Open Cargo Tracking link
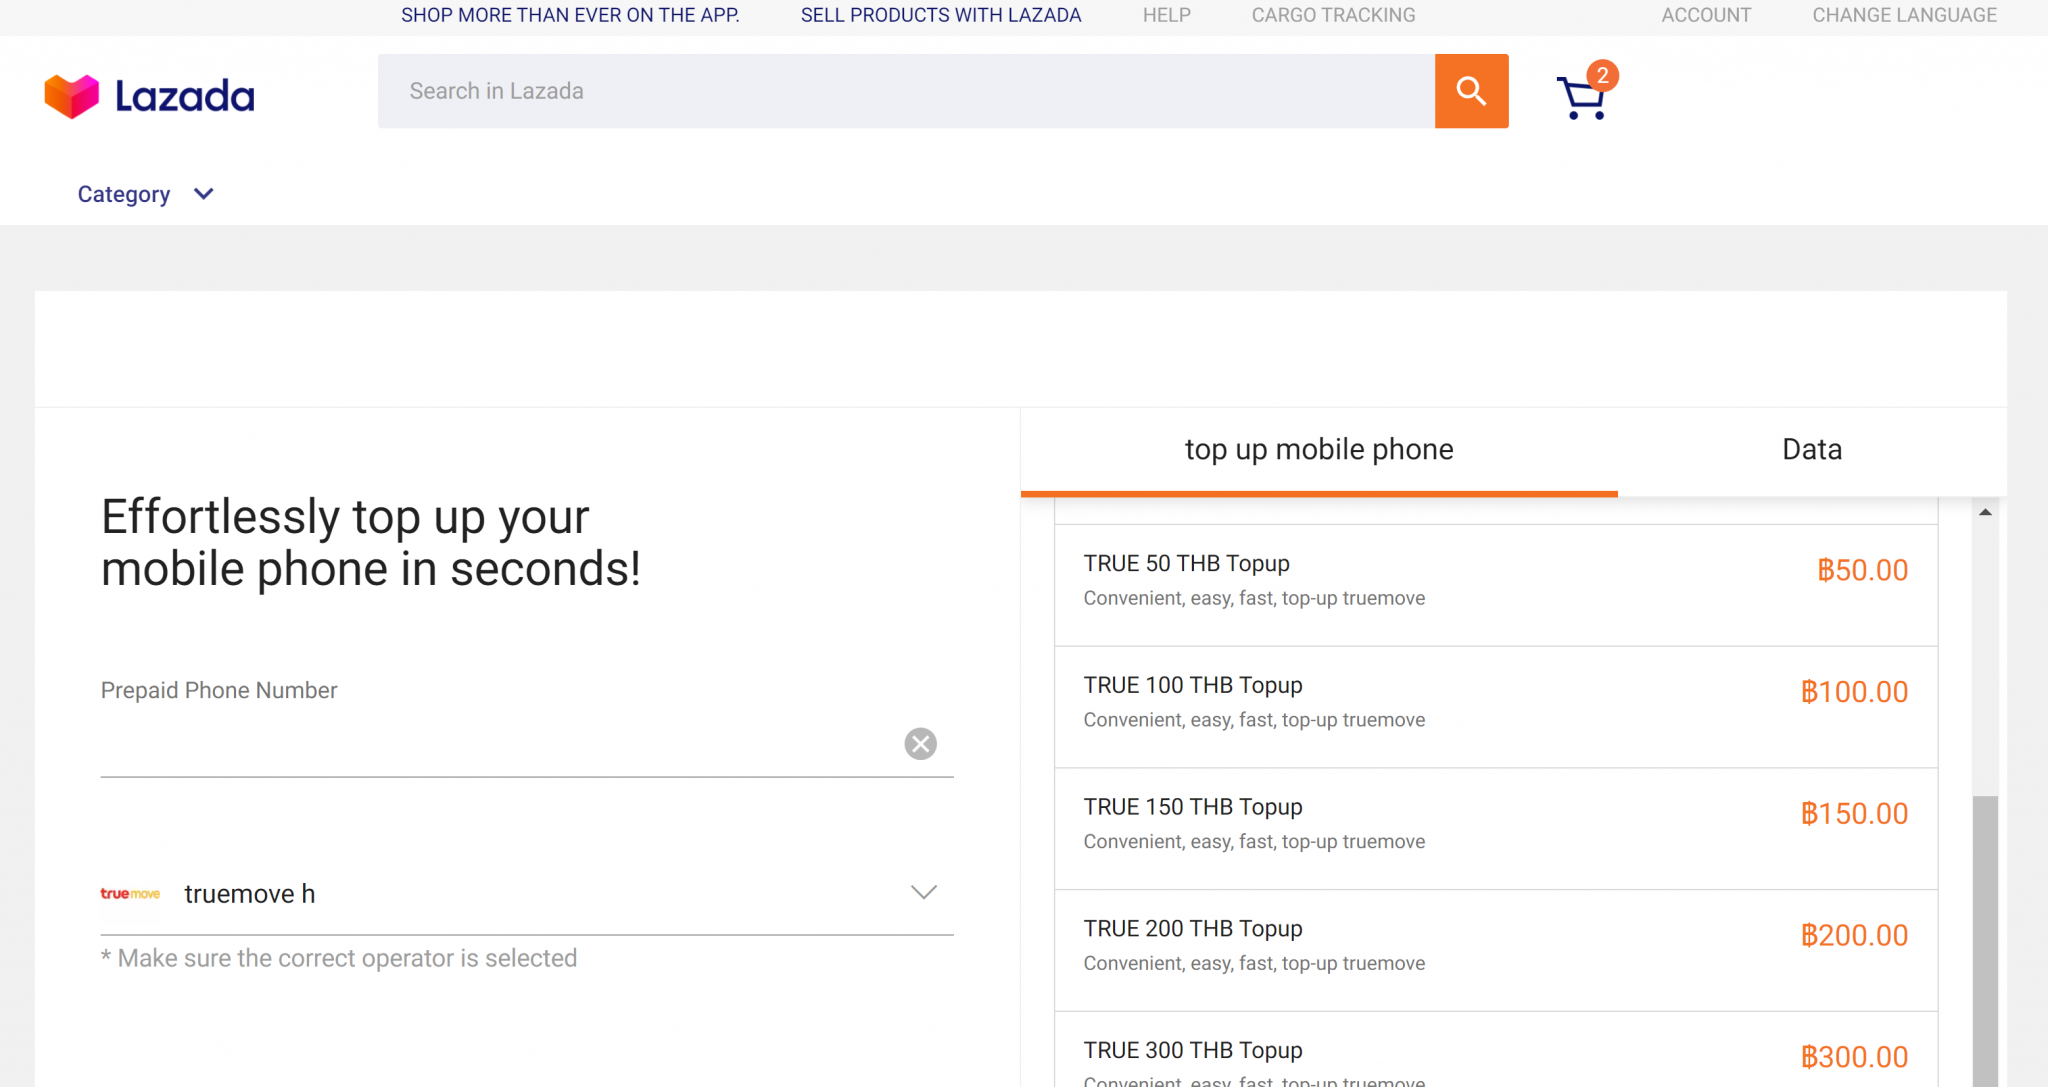This screenshot has width=2048, height=1087. [1333, 15]
